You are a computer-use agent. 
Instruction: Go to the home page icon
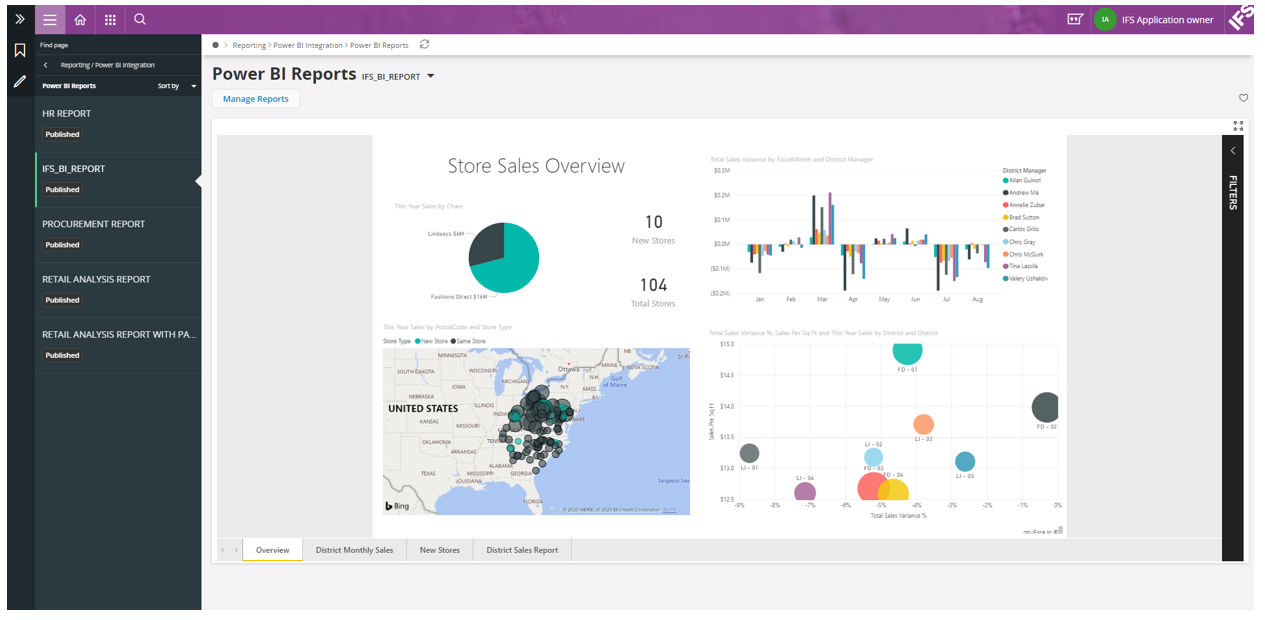click(x=80, y=19)
